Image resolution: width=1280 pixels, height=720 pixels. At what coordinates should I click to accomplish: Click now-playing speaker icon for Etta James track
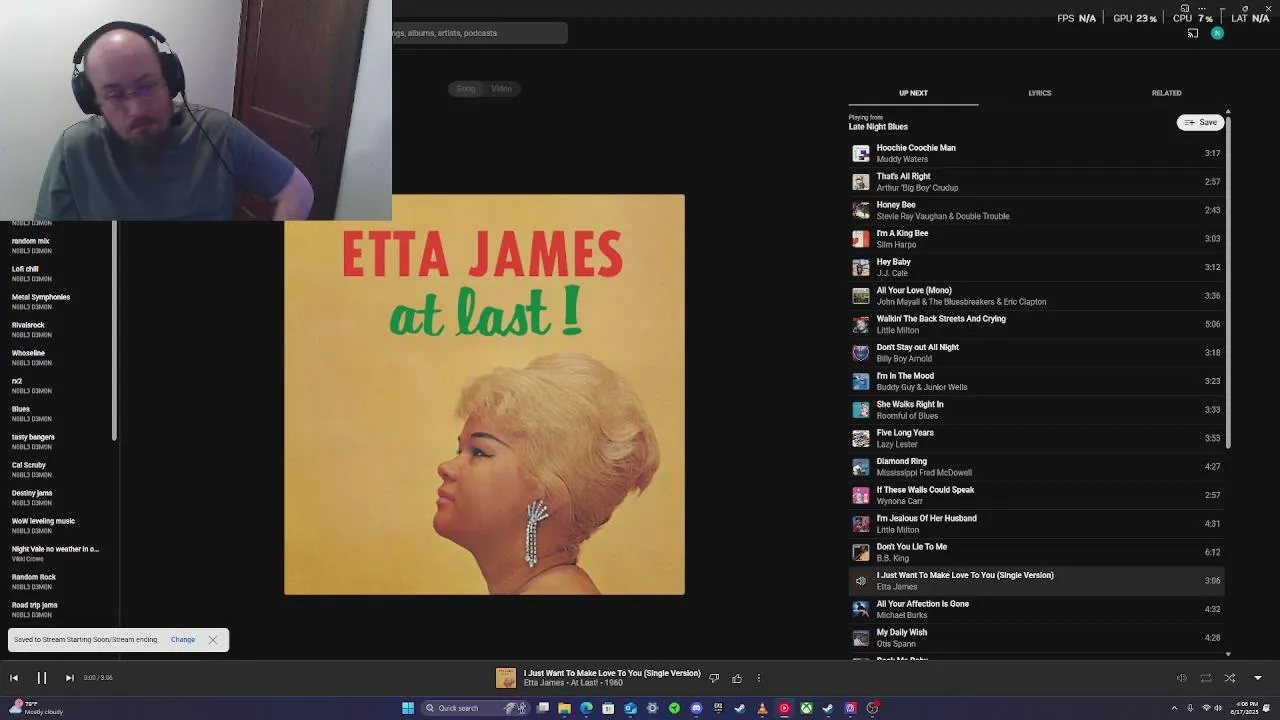point(860,581)
